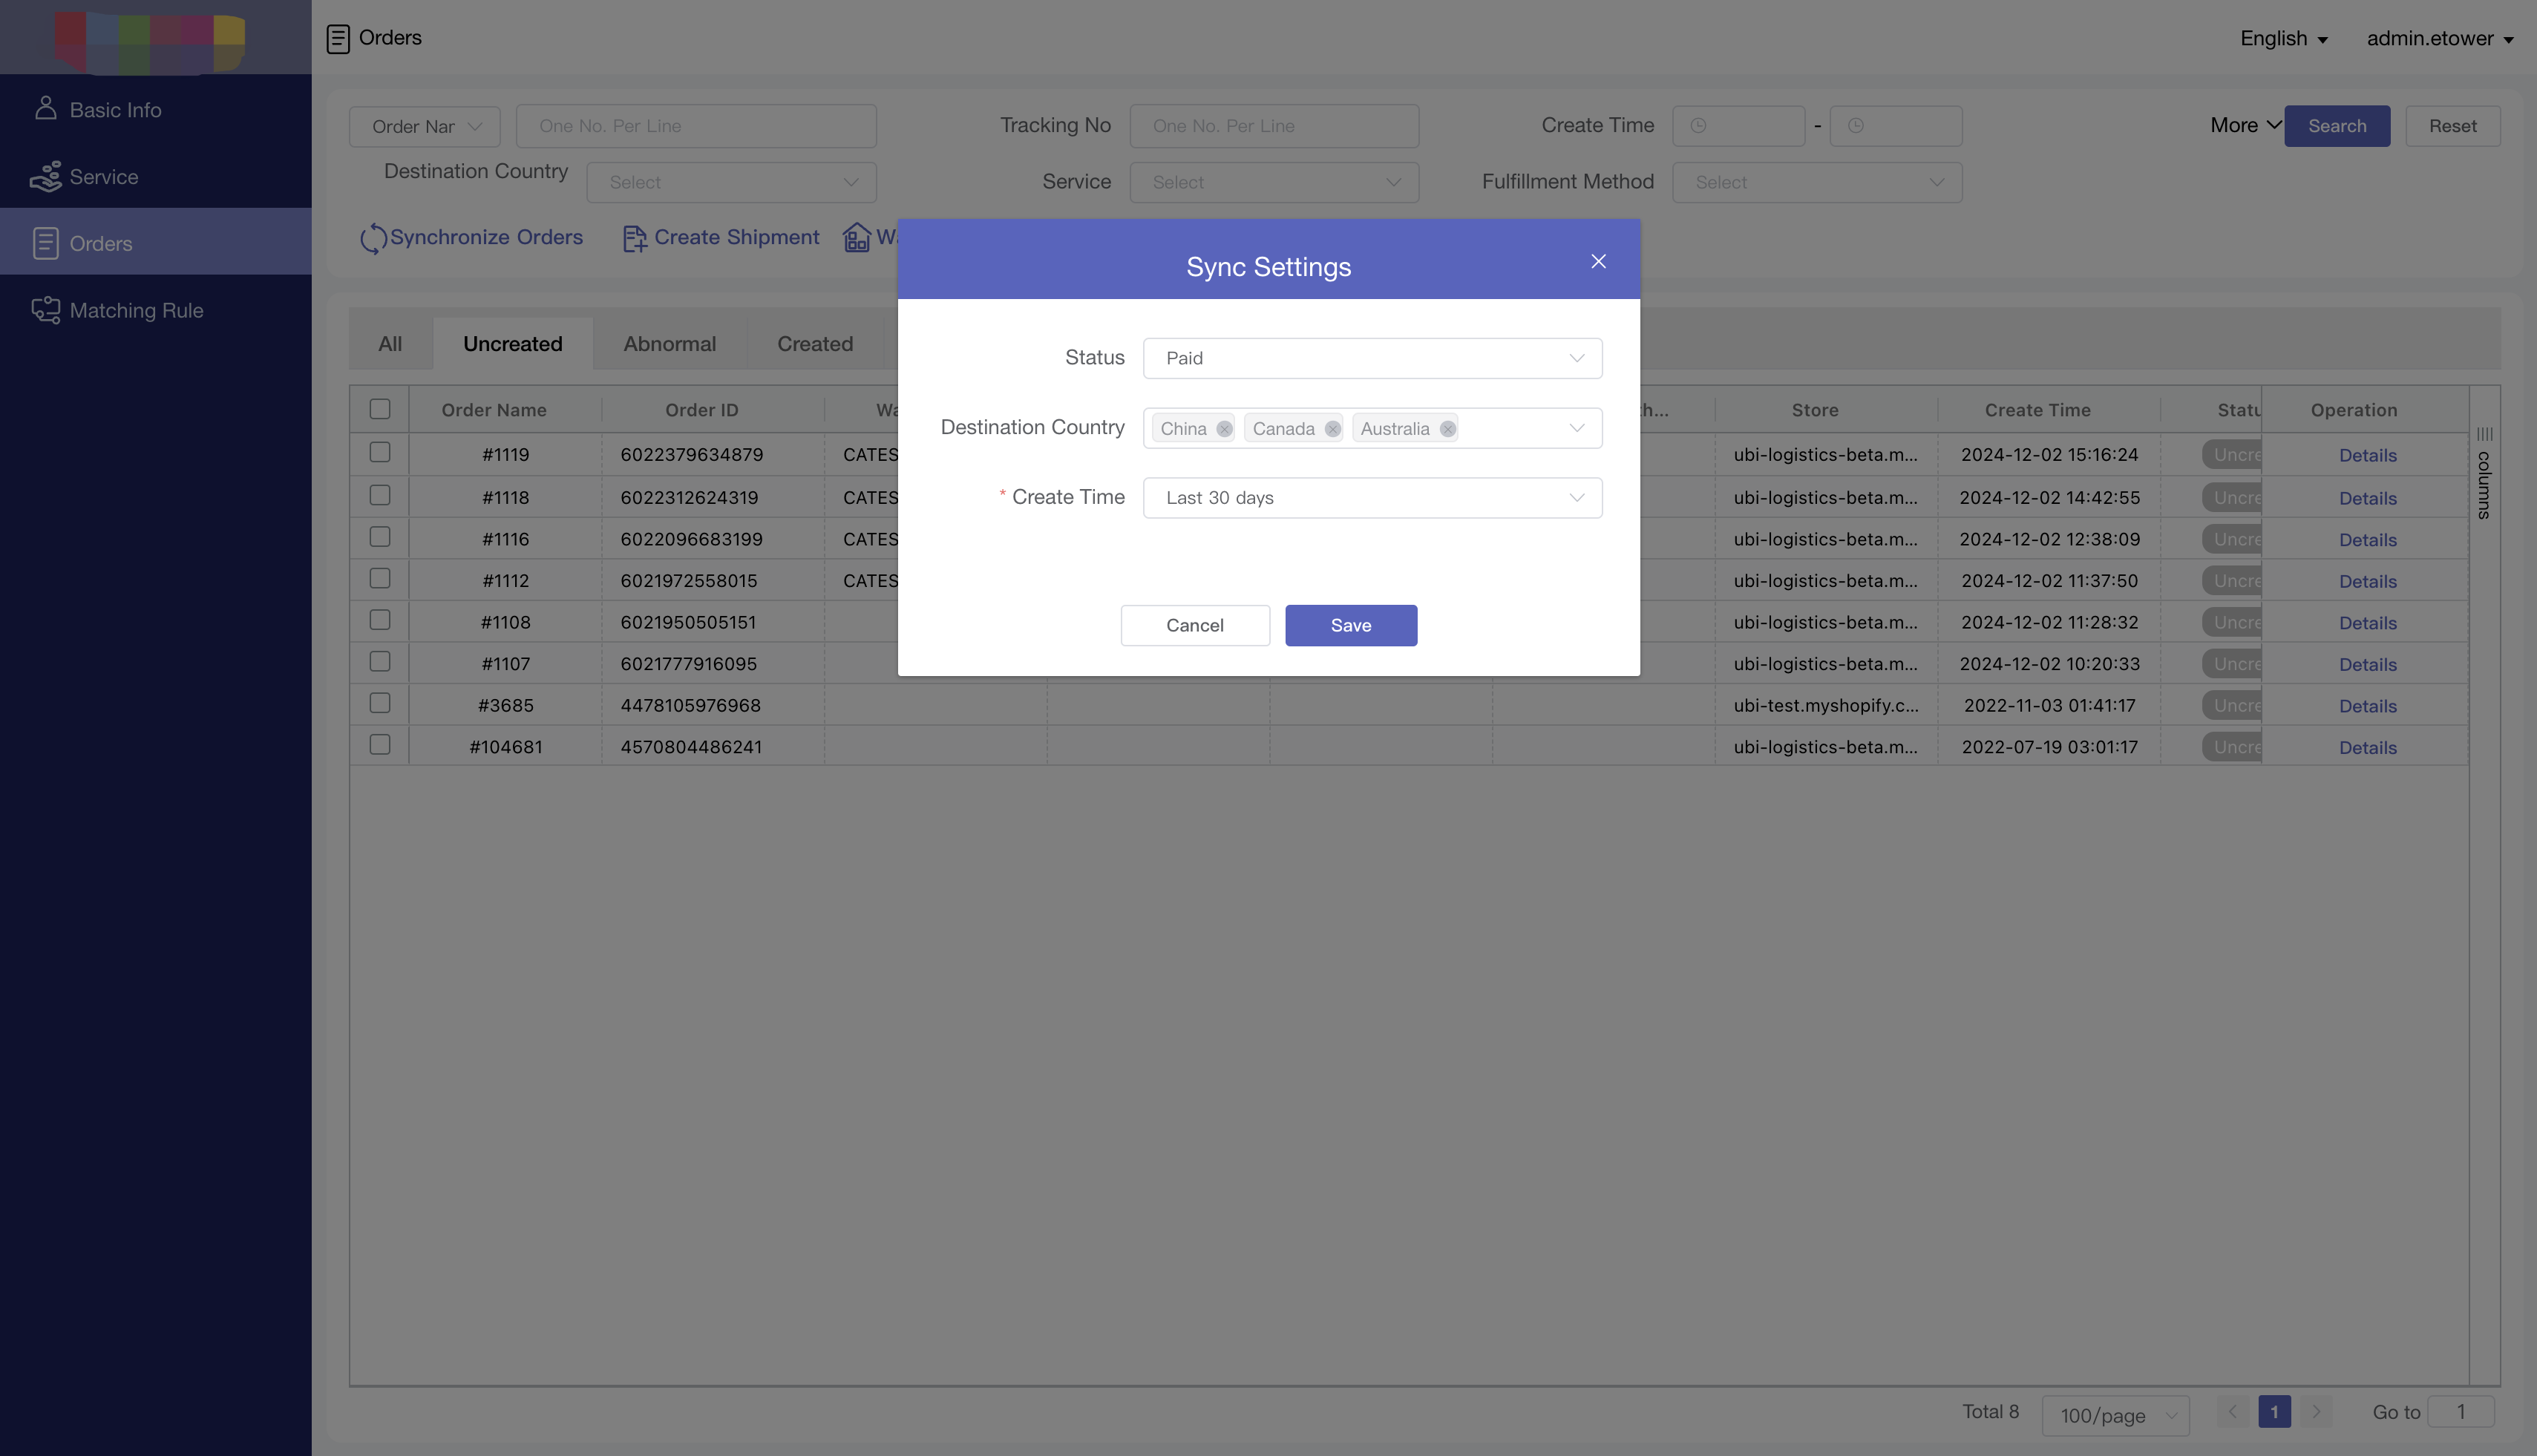This screenshot has width=2537, height=1456.
Task: Click the Search button
Action: click(x=2337, y=126)
